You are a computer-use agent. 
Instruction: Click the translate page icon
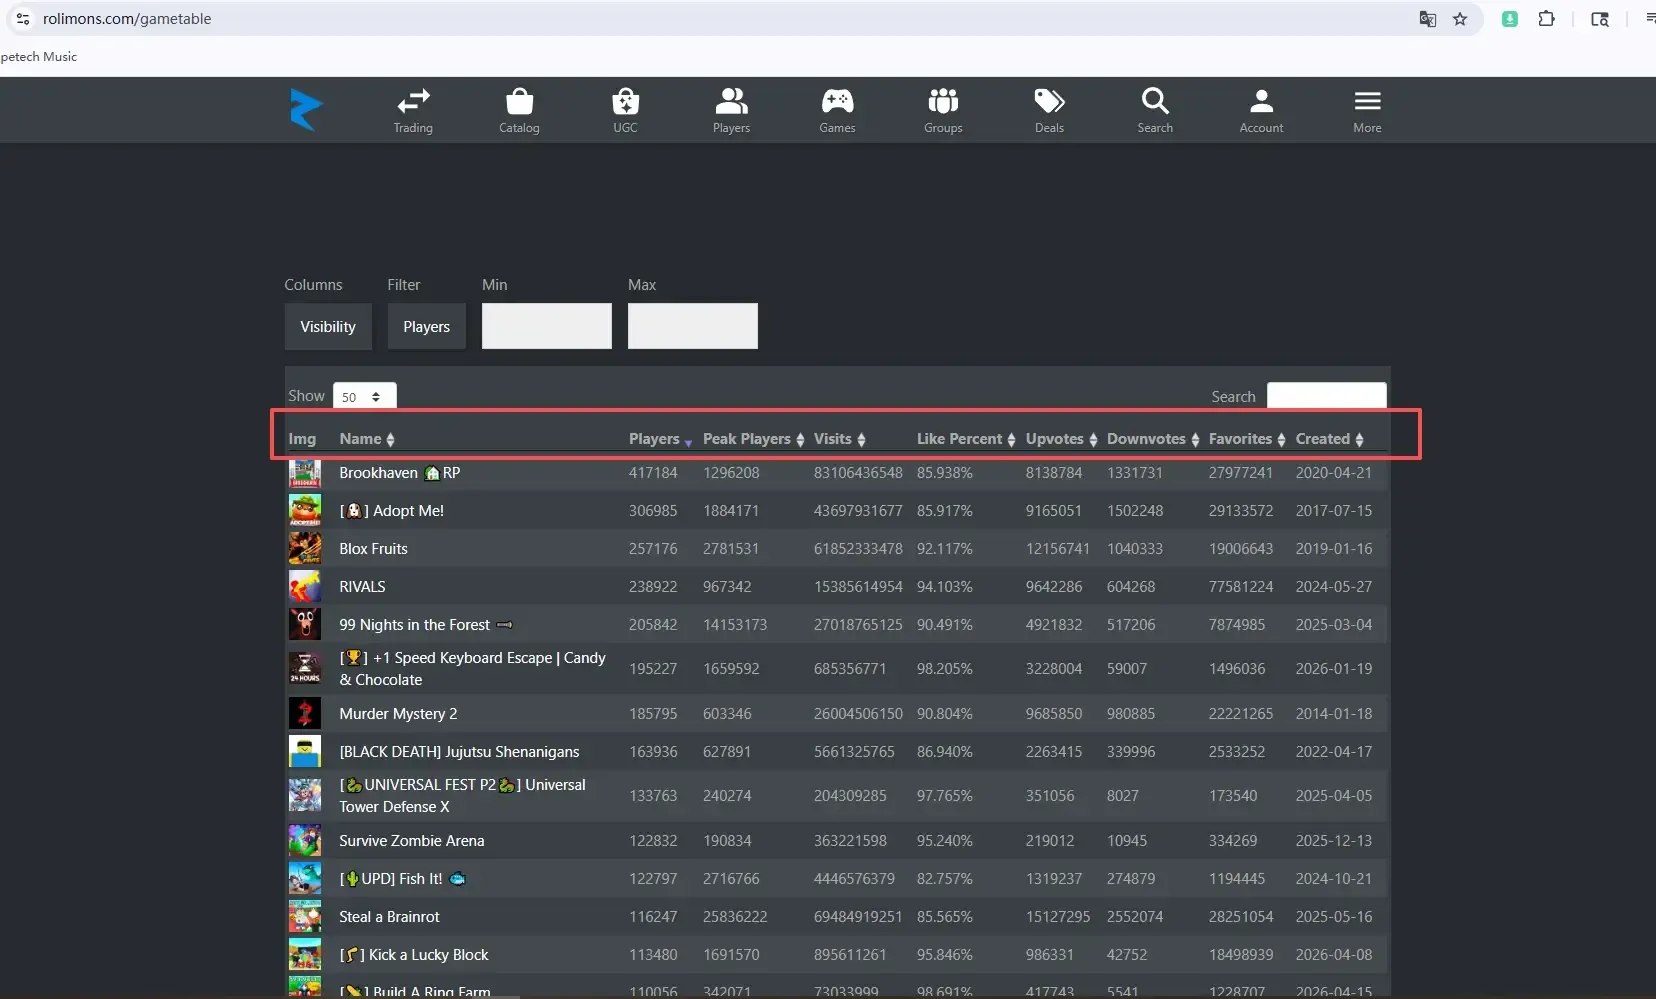(x=1428, y=19)
